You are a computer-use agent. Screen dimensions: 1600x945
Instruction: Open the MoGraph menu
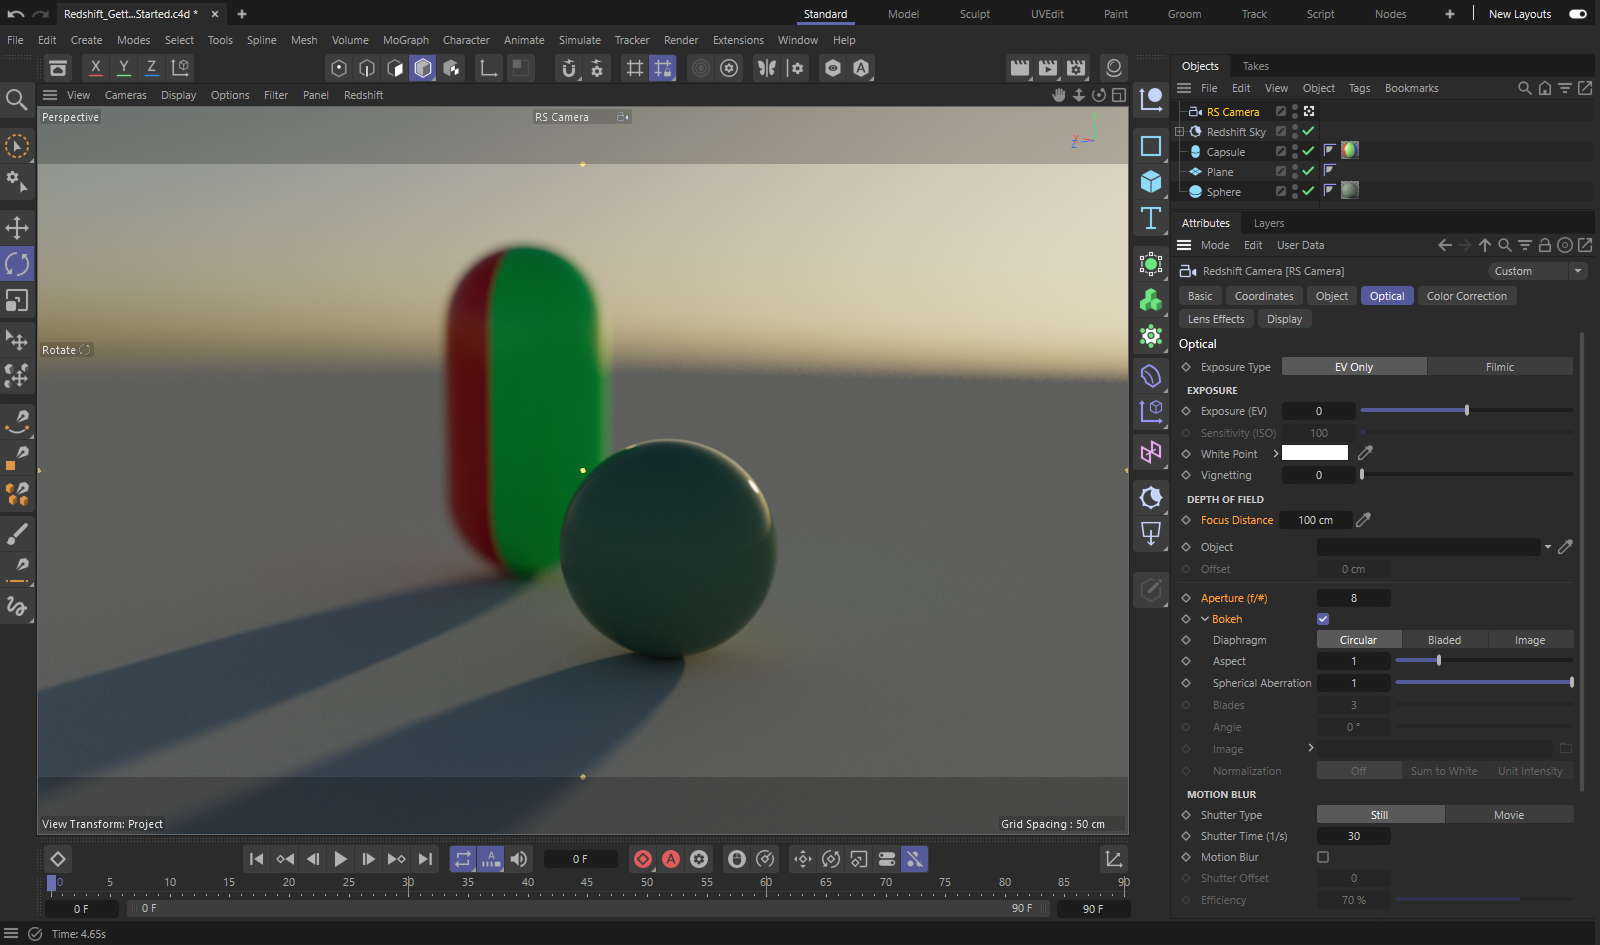405,40
